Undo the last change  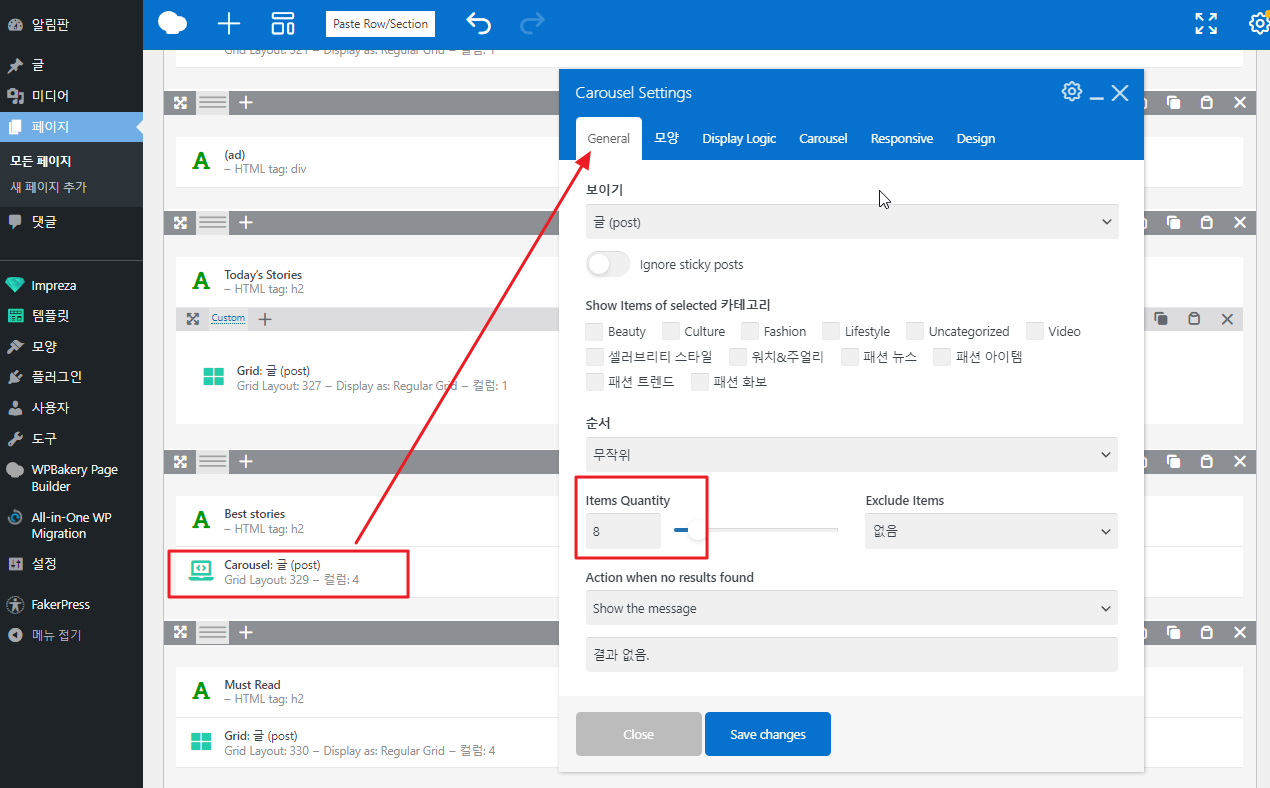[479, 23]
